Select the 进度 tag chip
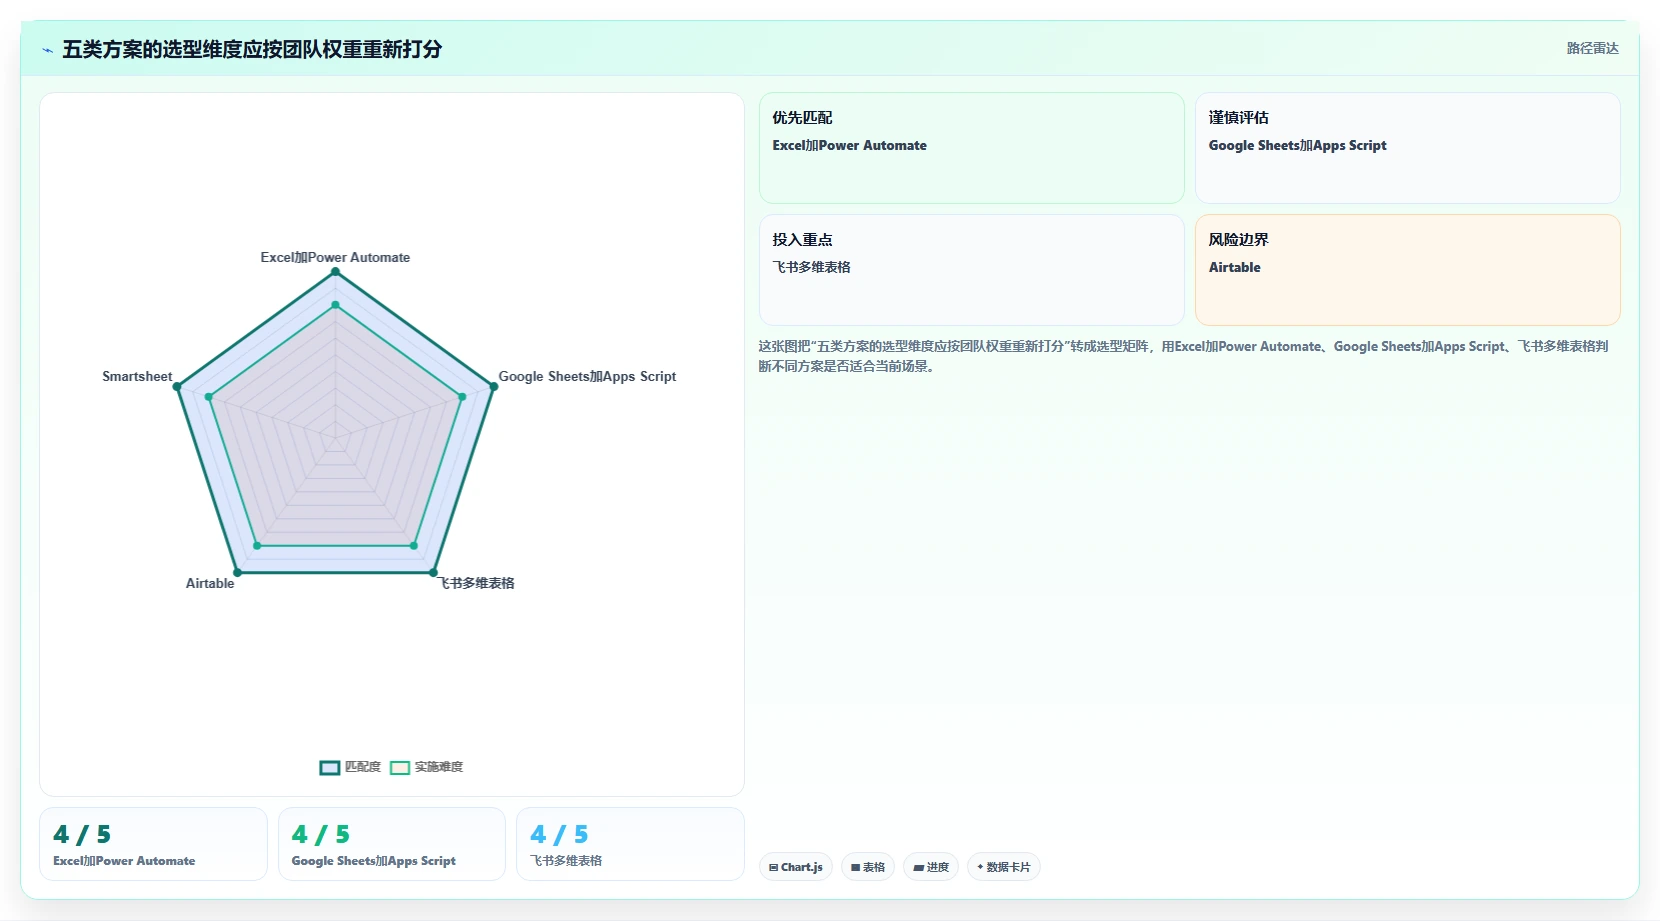 931,867
